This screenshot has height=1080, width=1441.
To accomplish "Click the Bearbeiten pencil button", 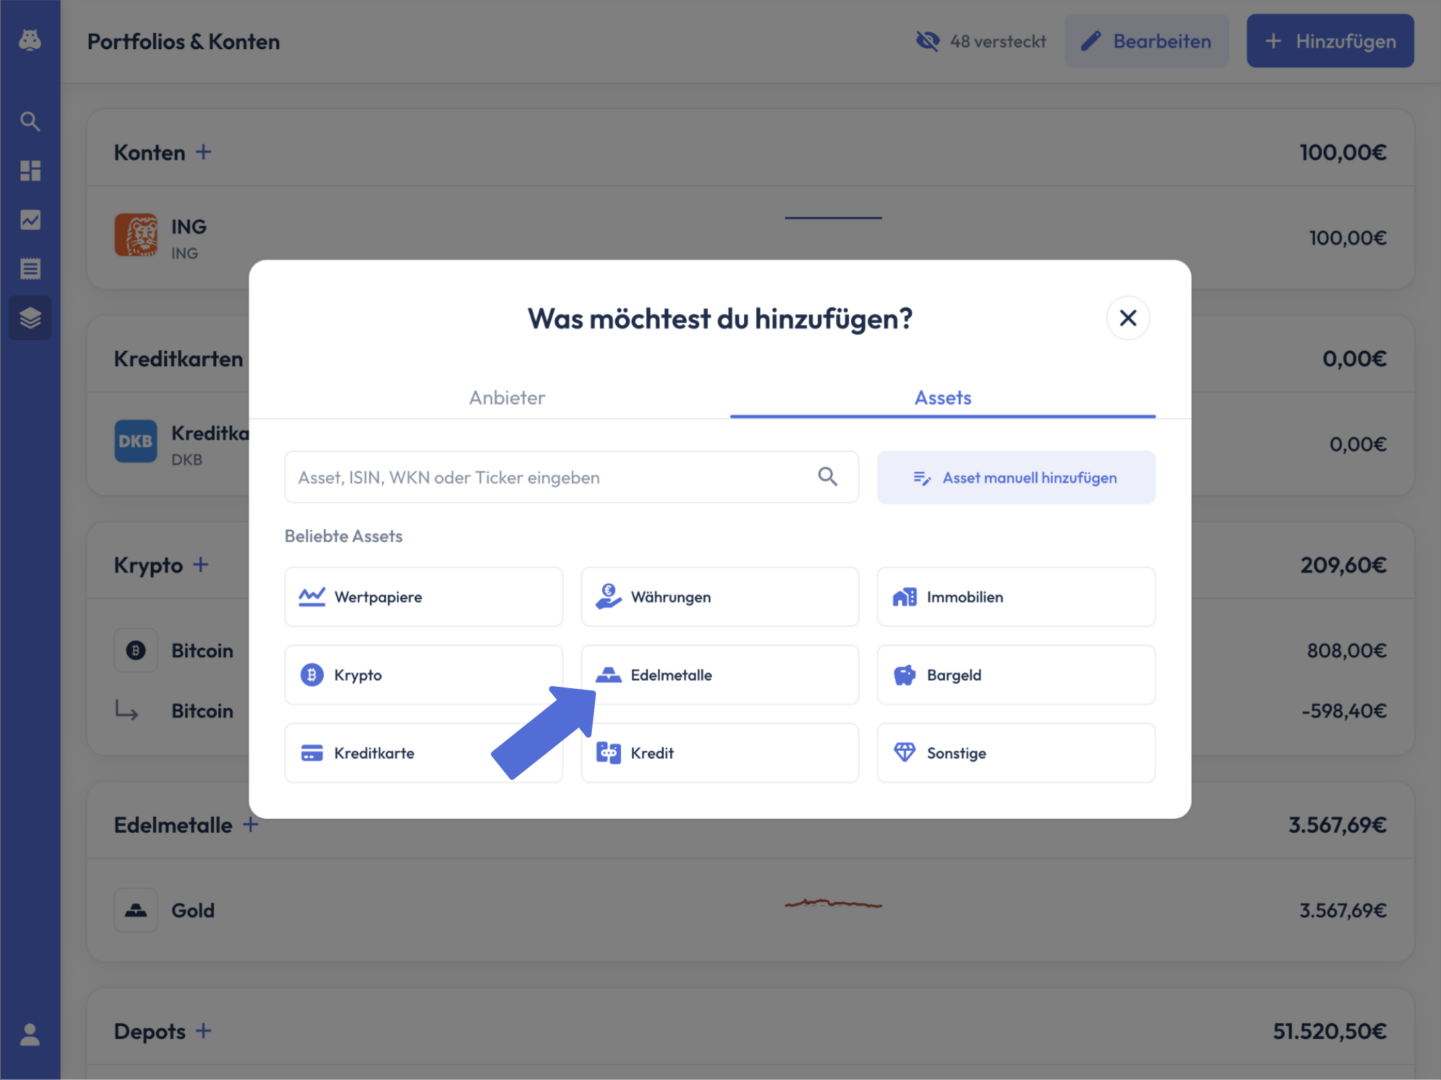I will click(x=1146, y=41).
